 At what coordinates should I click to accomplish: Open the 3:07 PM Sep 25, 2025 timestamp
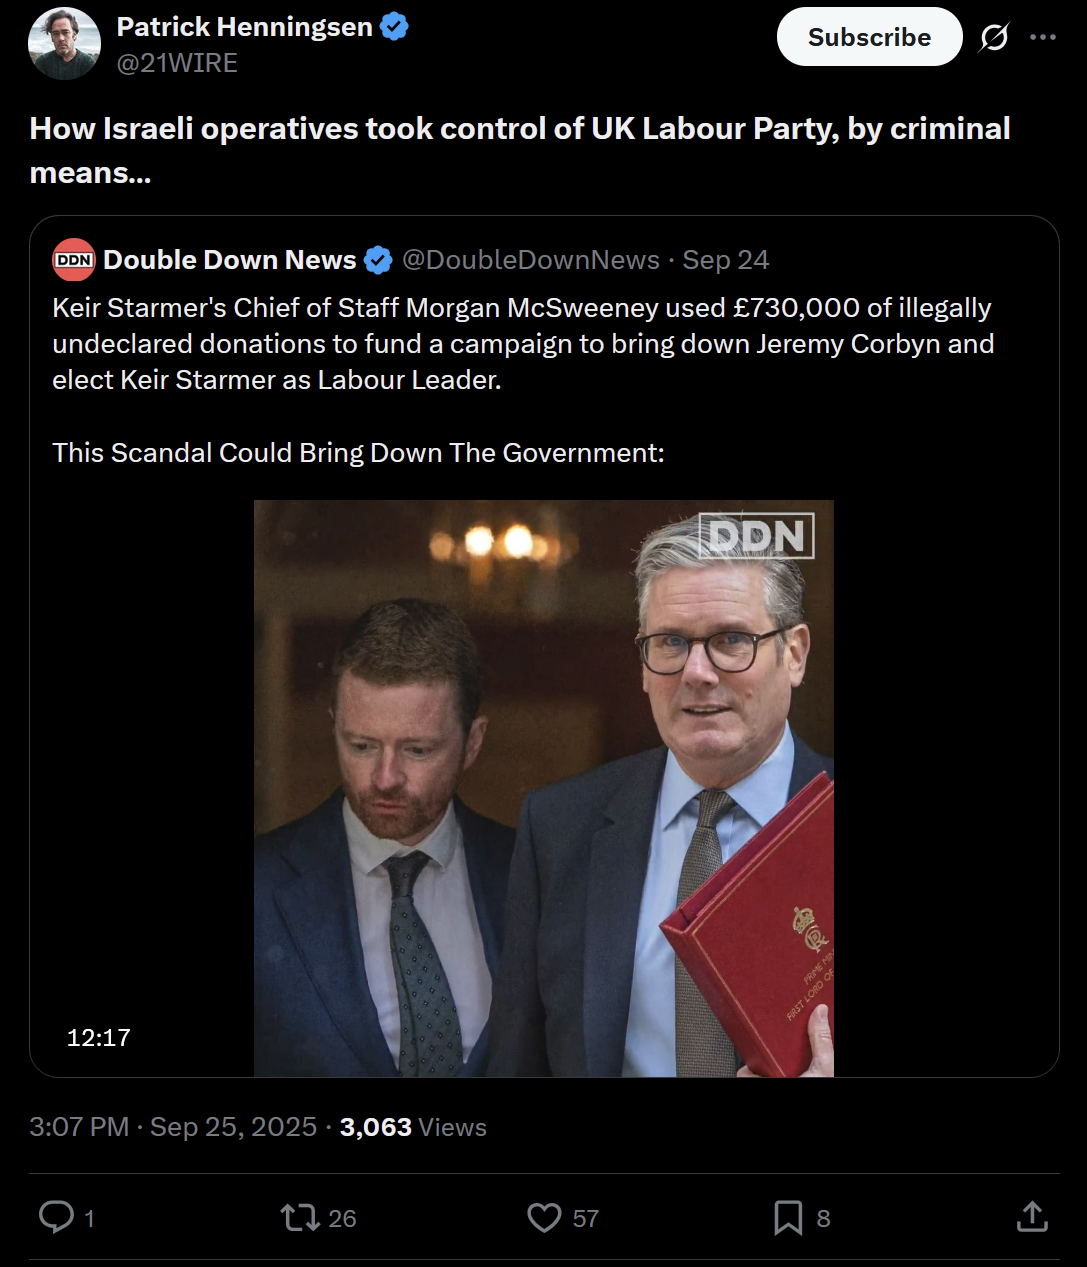(x=173, y=1127)
